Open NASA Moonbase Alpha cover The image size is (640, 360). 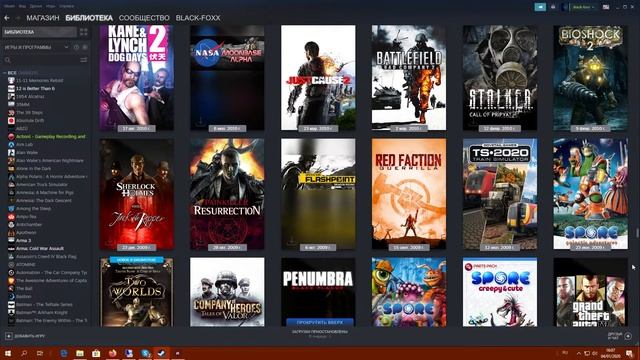tap(227, 78)
